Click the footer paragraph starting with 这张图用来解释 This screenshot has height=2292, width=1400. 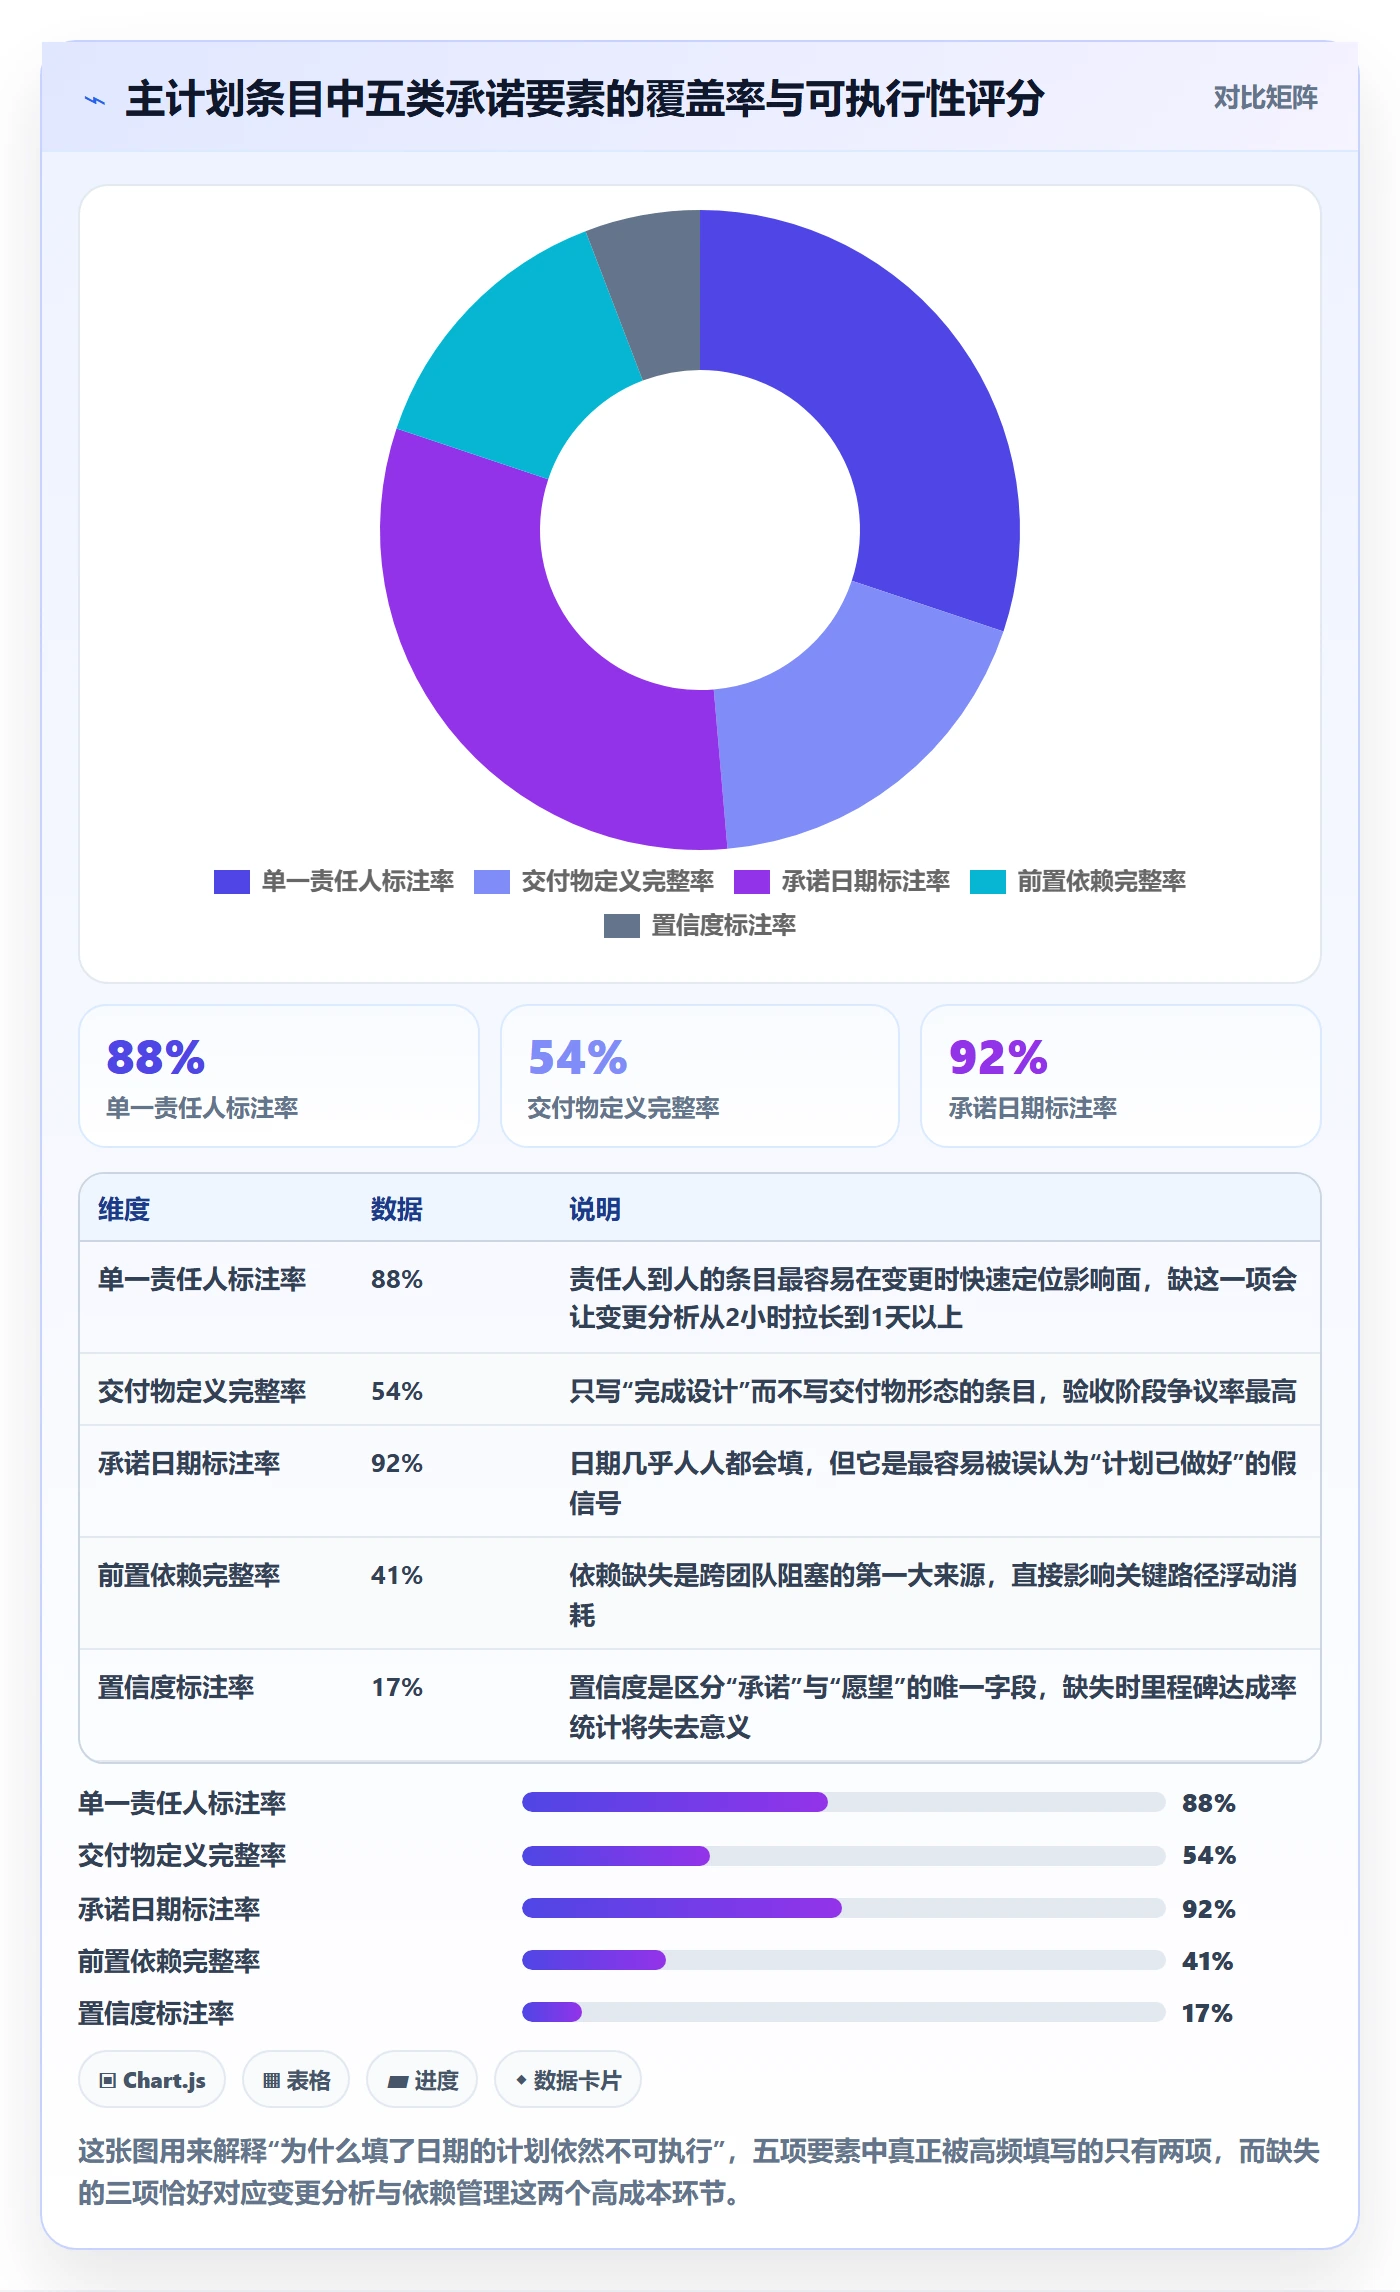699,2172
